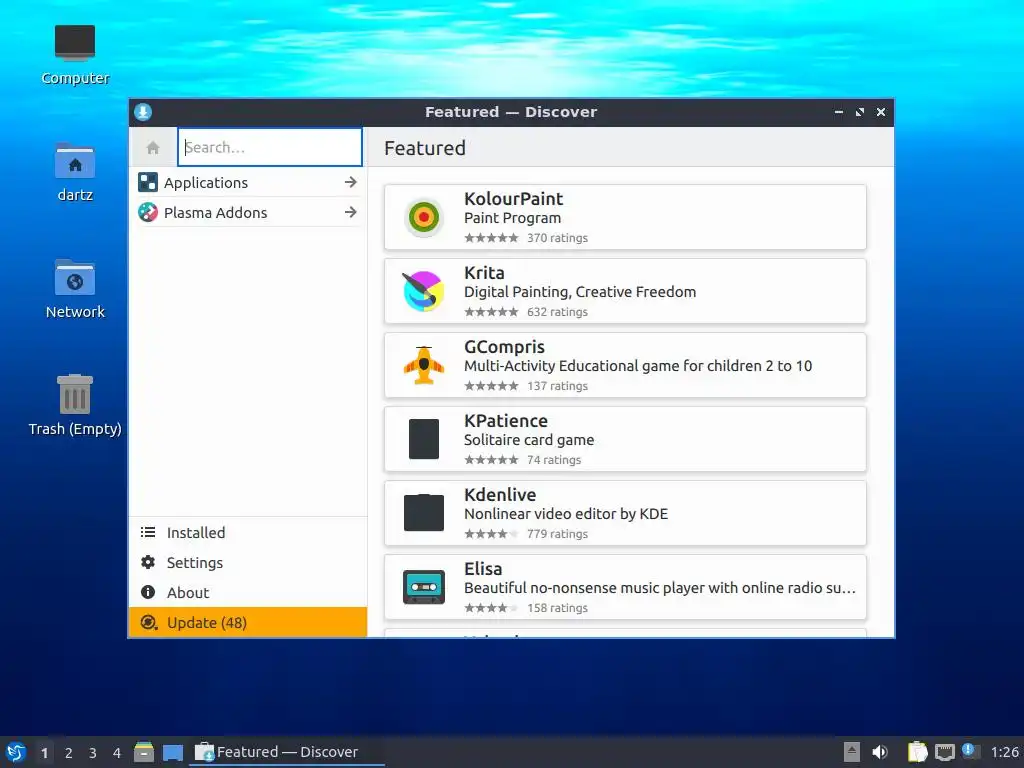Open Discover Settings page
Screen dimensions: 1024x768
click(248, 562)
